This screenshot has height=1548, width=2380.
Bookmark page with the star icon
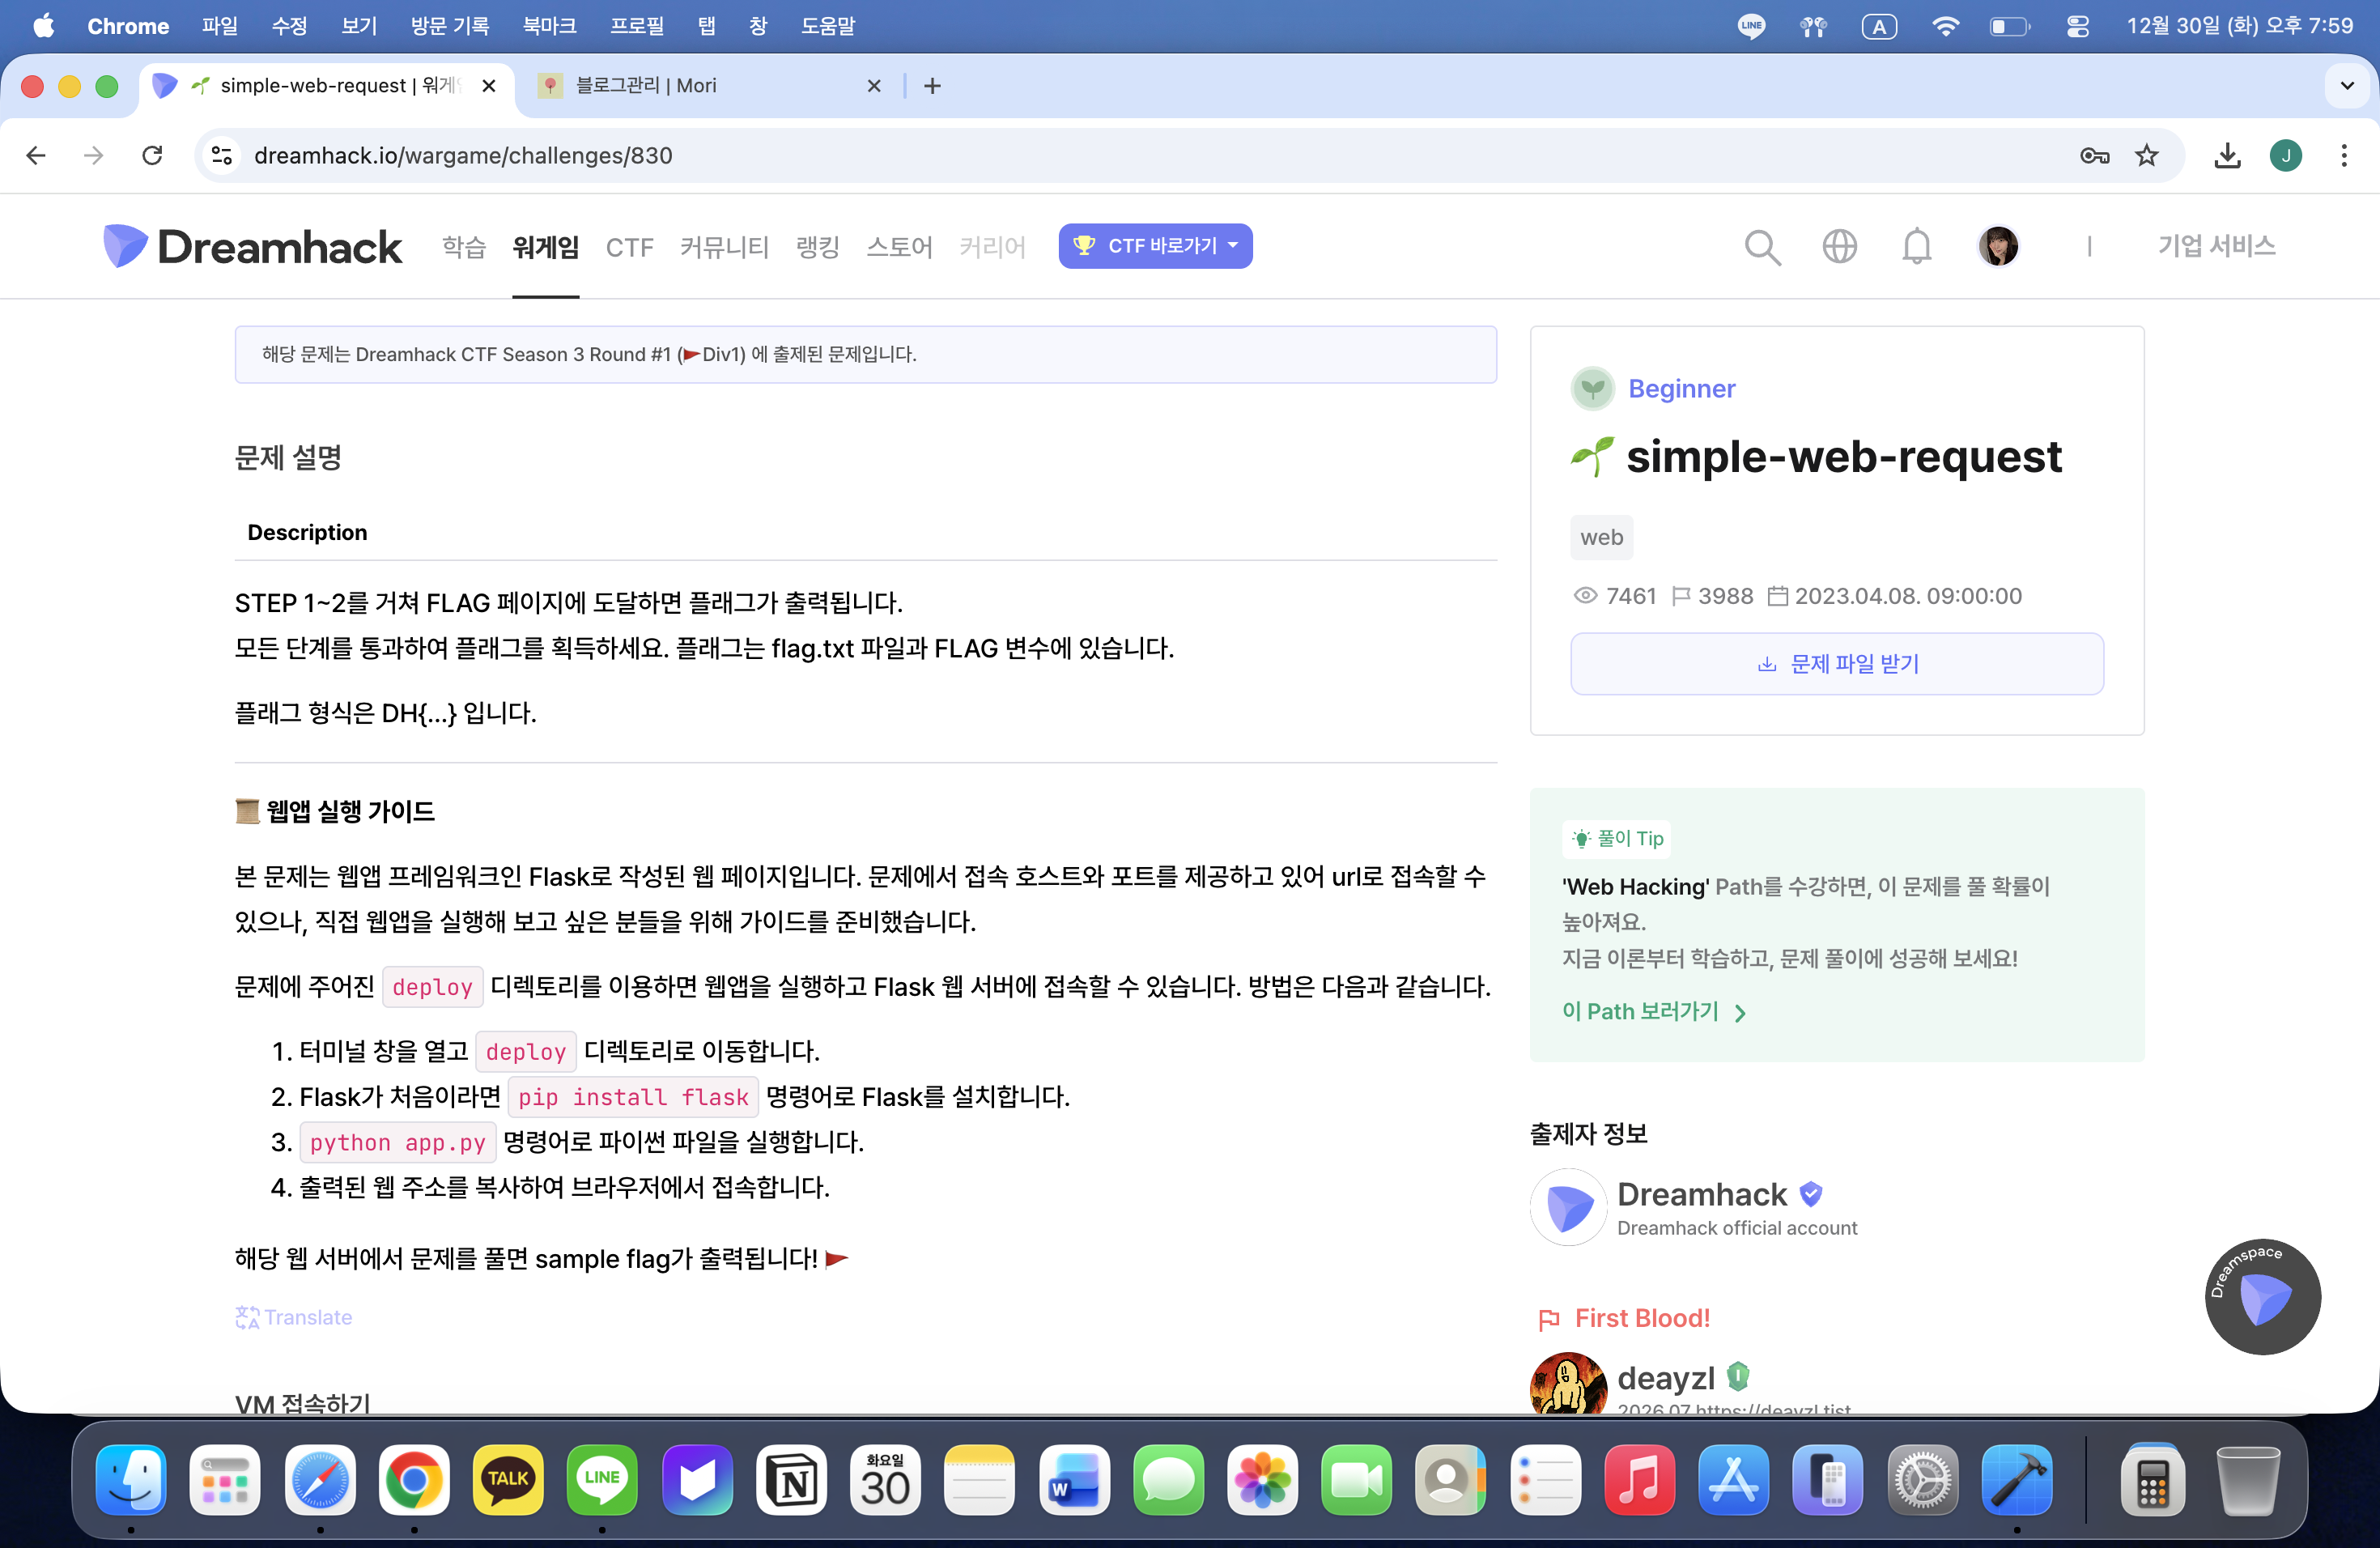pos(2146,155)
